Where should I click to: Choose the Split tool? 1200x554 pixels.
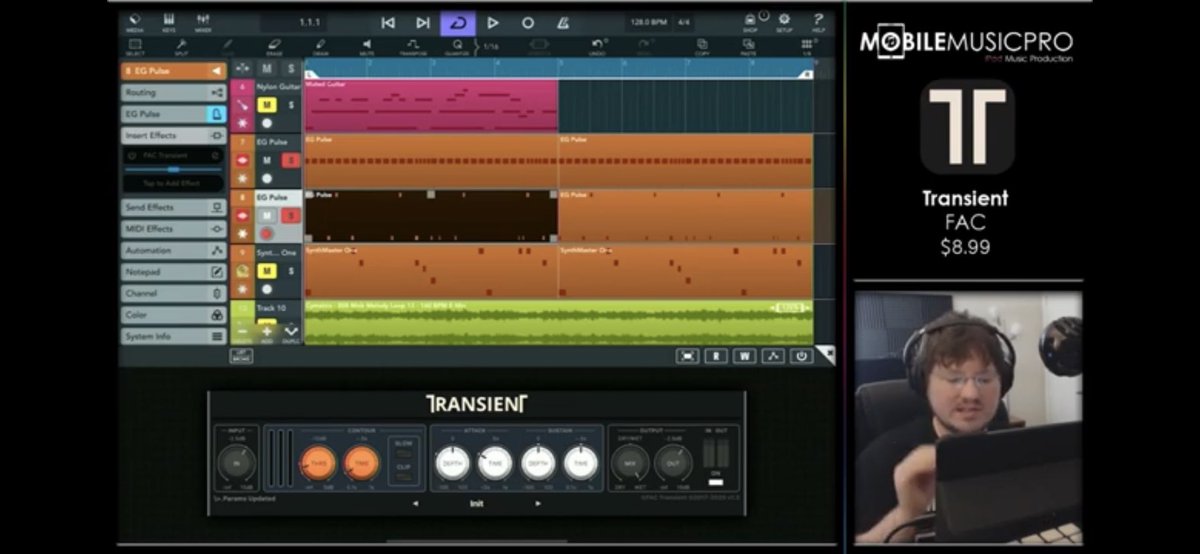click(x=181, y=47)
